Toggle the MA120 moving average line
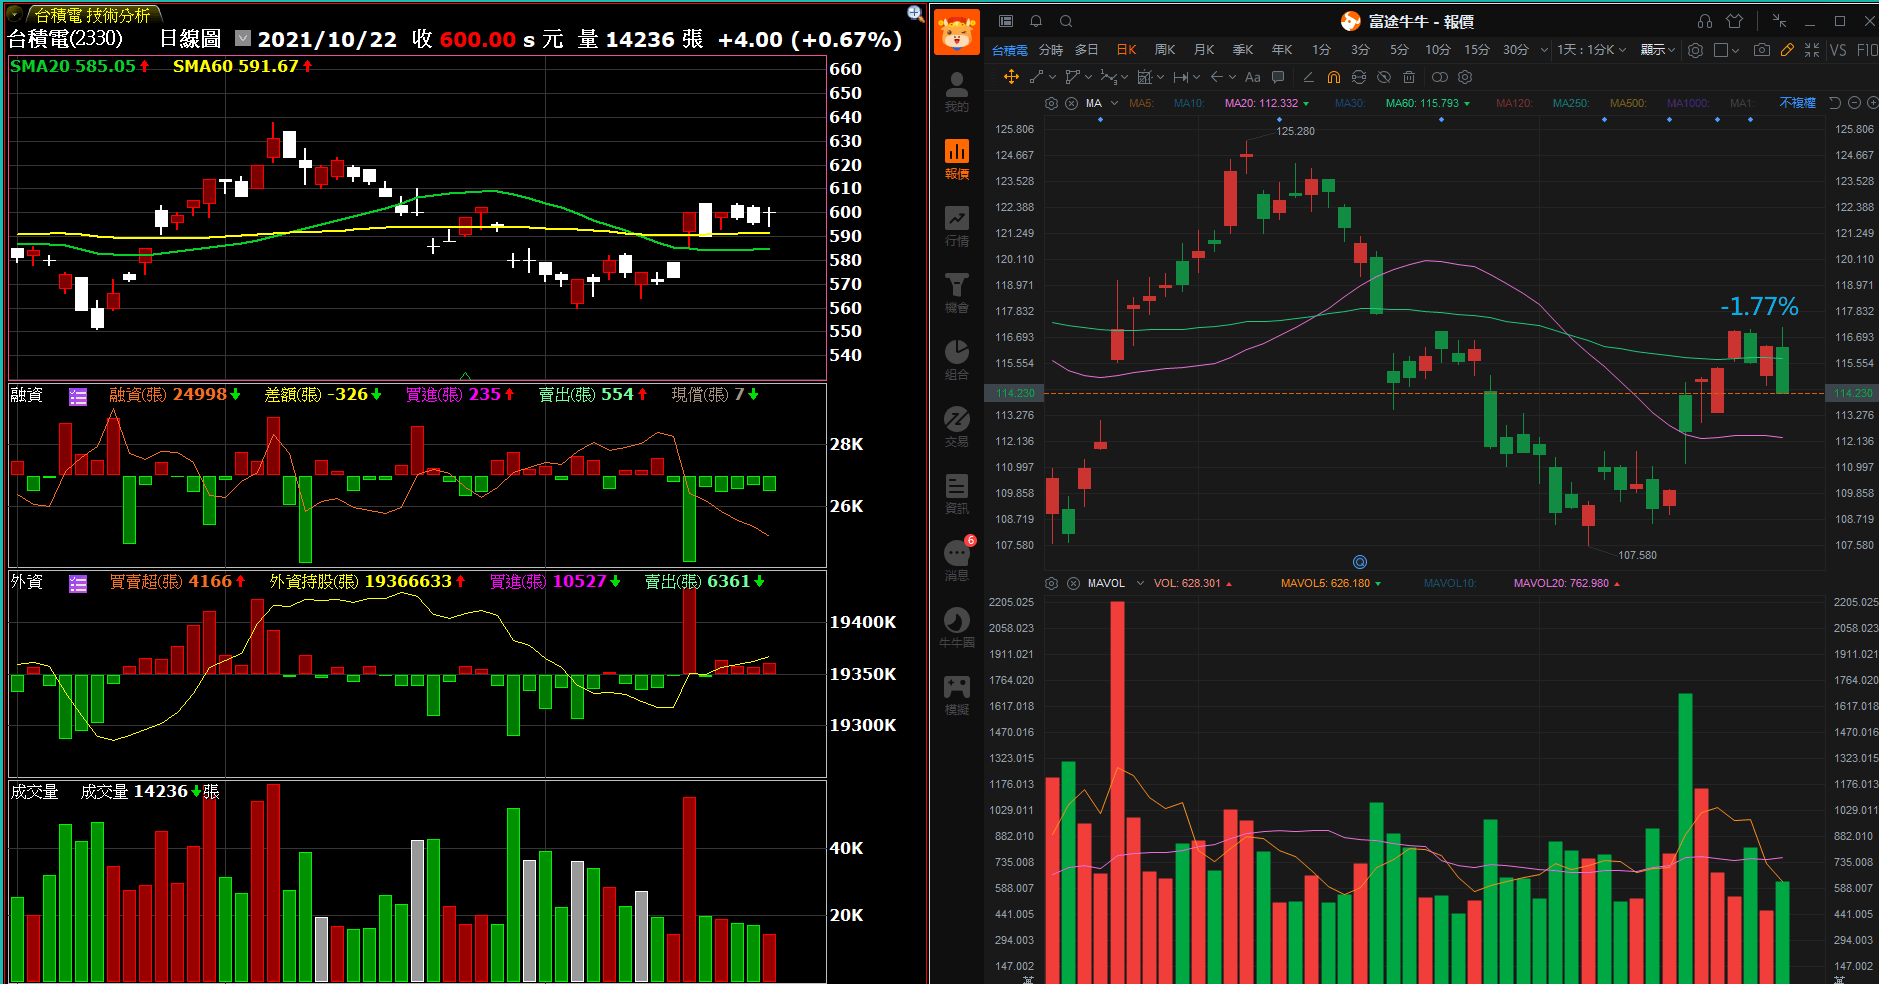This screenshot has height=984, width=1879. pyautogui.click(x=1514, y=103)
